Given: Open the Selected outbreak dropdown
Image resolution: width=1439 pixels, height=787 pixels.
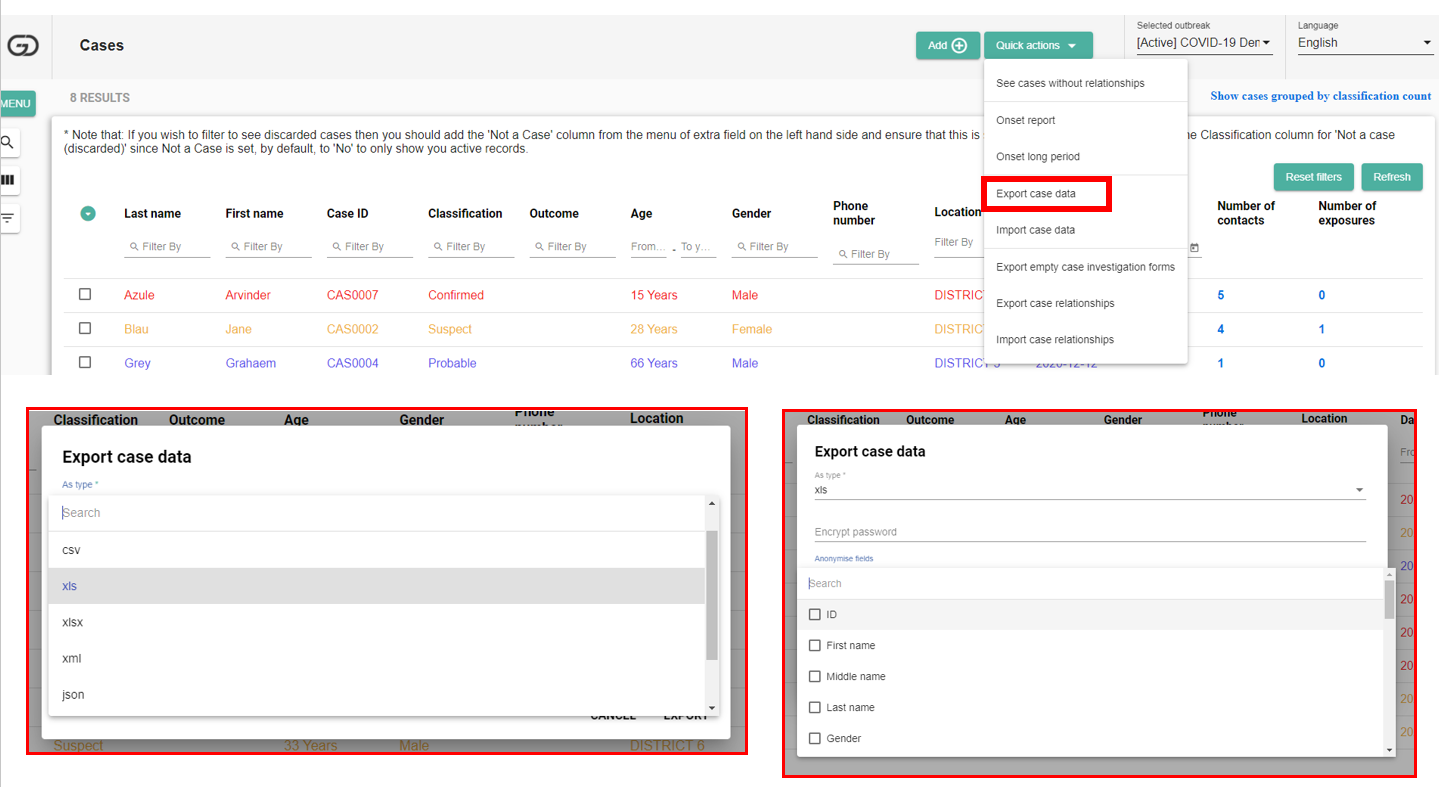Looking at the screenshot, I should [1204, 43].
